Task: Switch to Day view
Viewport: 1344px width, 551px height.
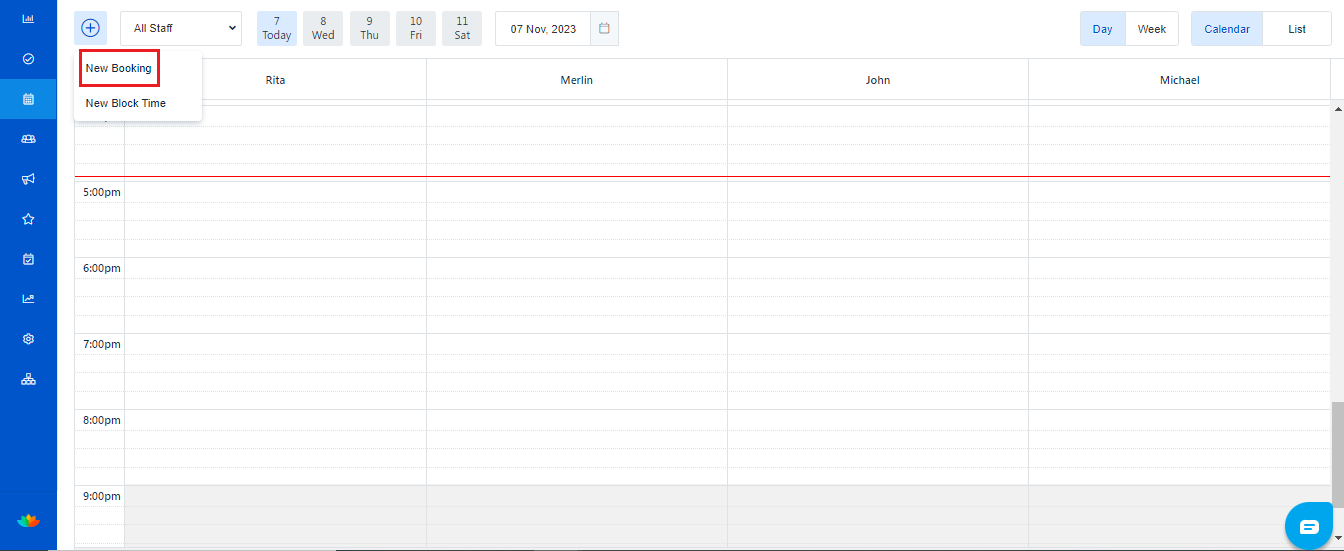Action: (x=1103, y=29)
